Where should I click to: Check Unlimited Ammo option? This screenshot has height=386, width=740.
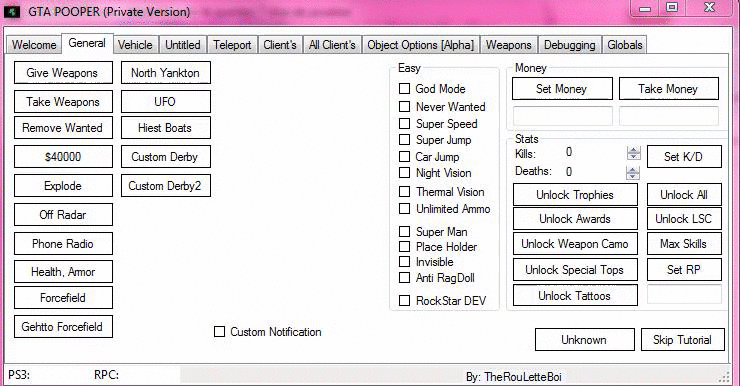click(404, 209)
